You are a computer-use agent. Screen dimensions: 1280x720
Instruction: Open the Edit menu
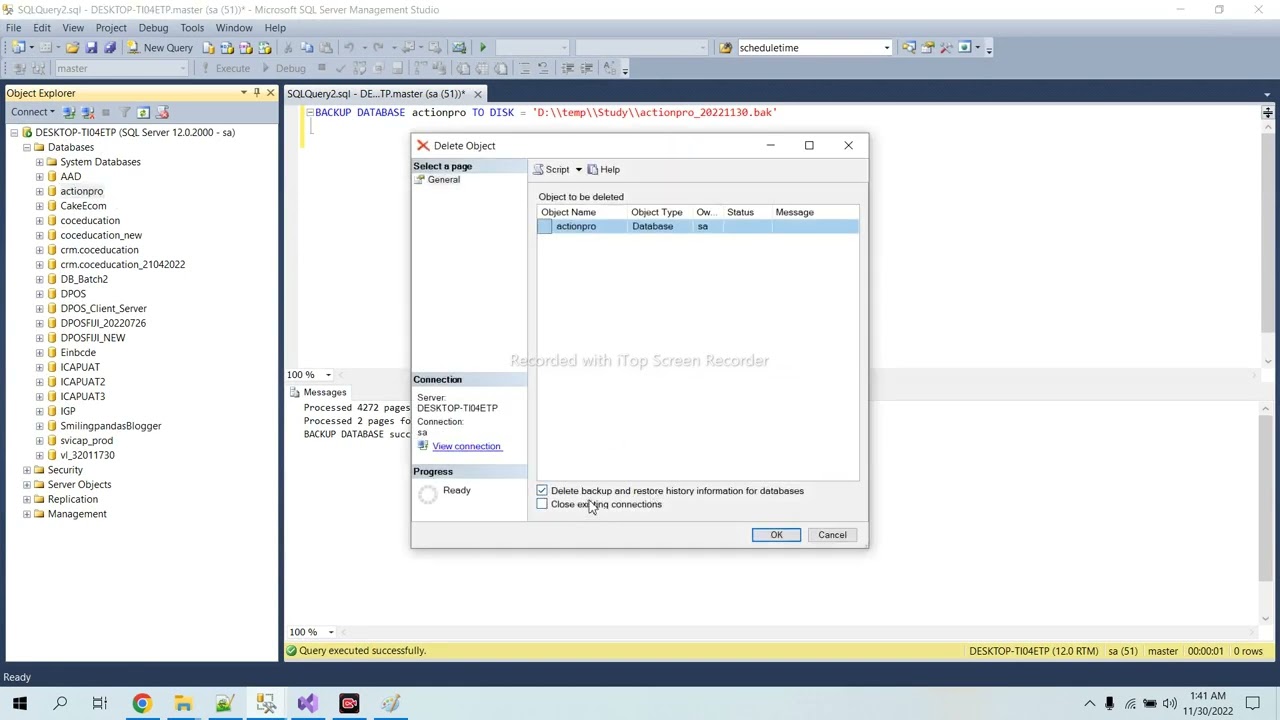tap(42, 27)
